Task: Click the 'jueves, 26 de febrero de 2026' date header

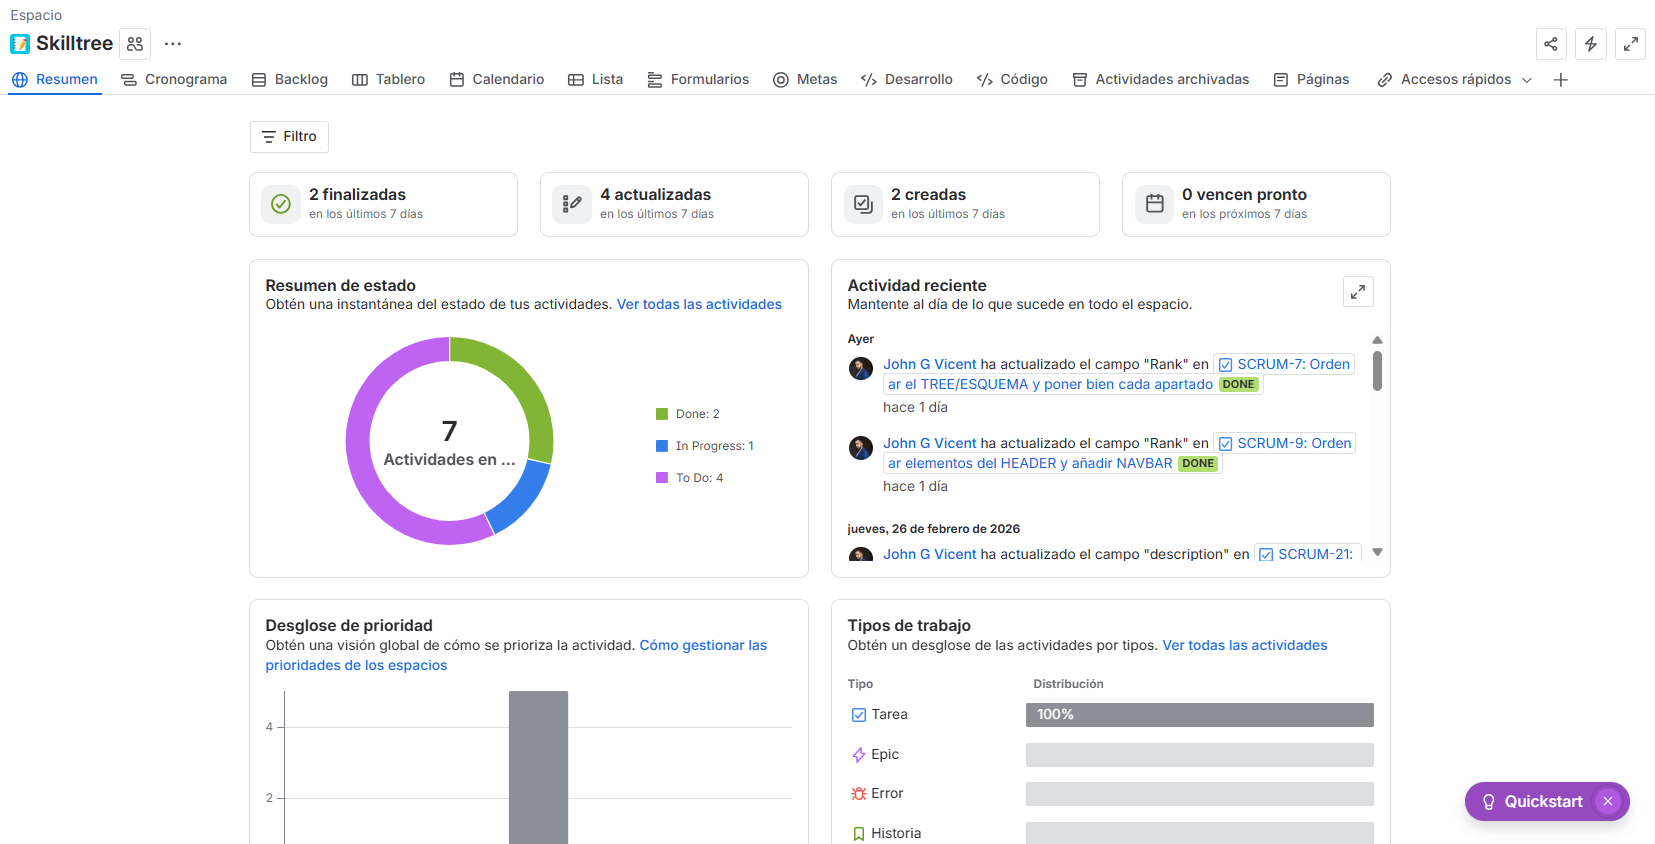Action: (x=934, y=529)
